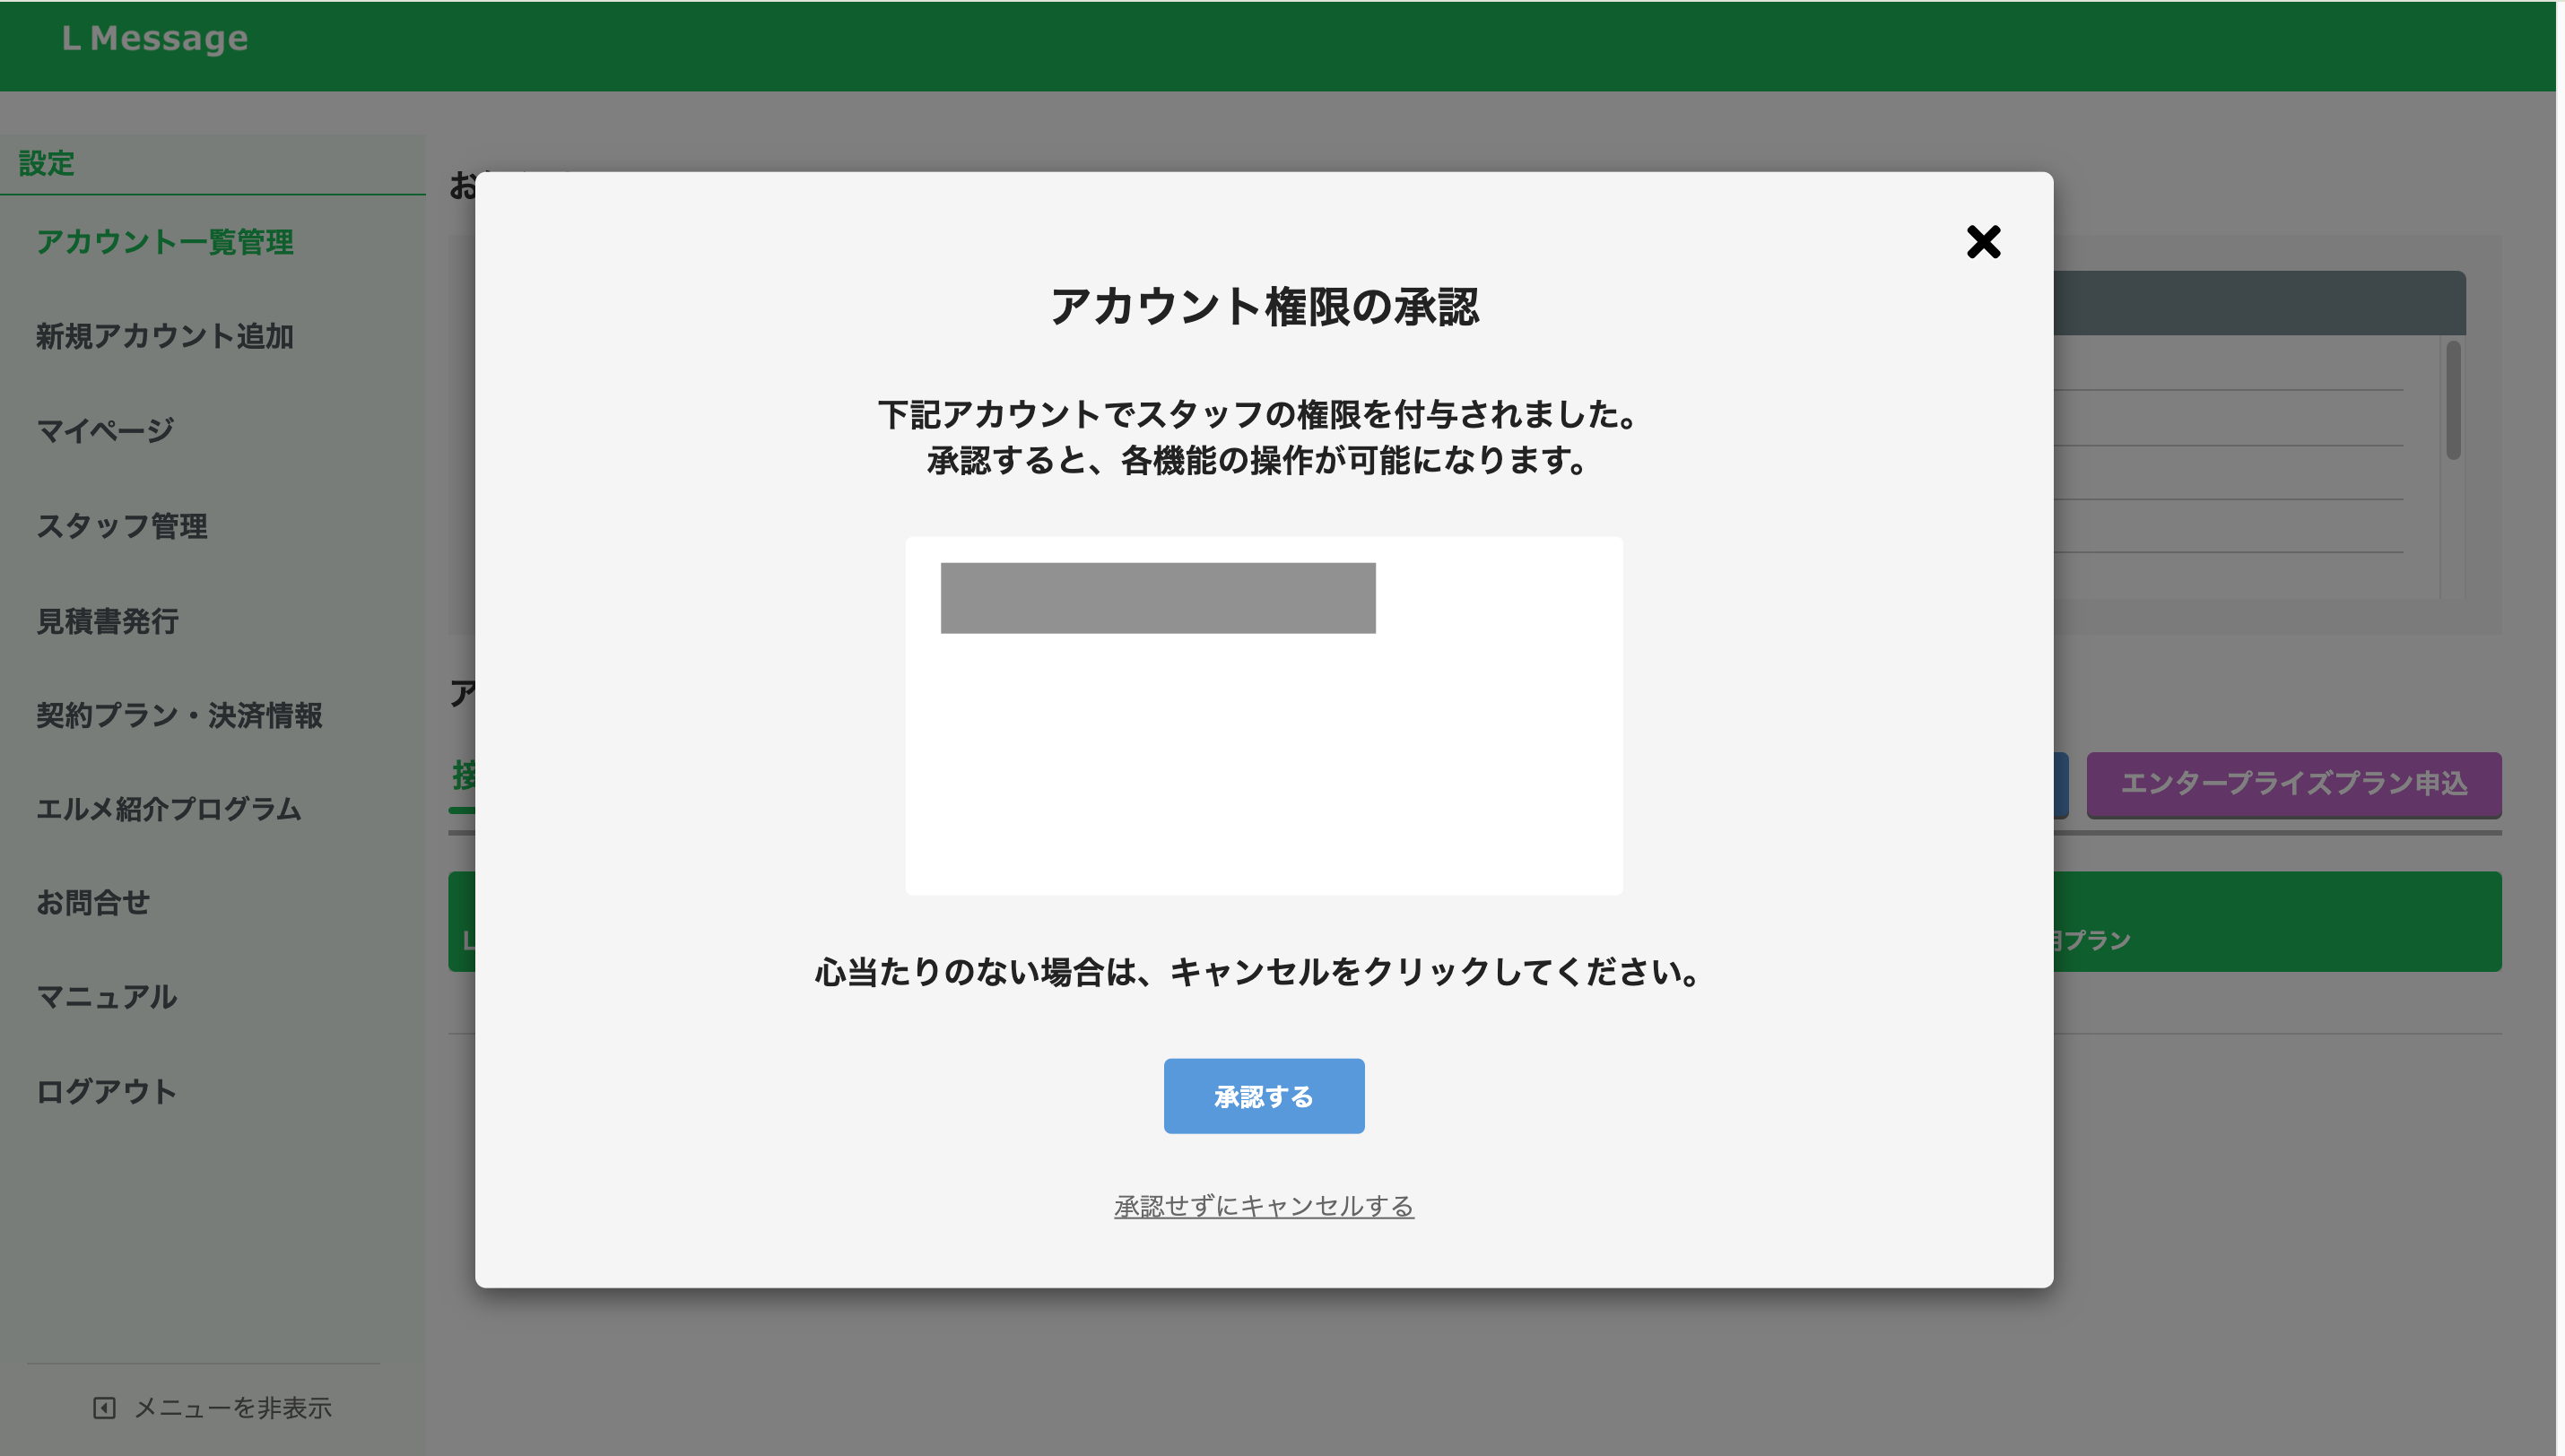Open お問合せ in sidebar

pos(93,903)
